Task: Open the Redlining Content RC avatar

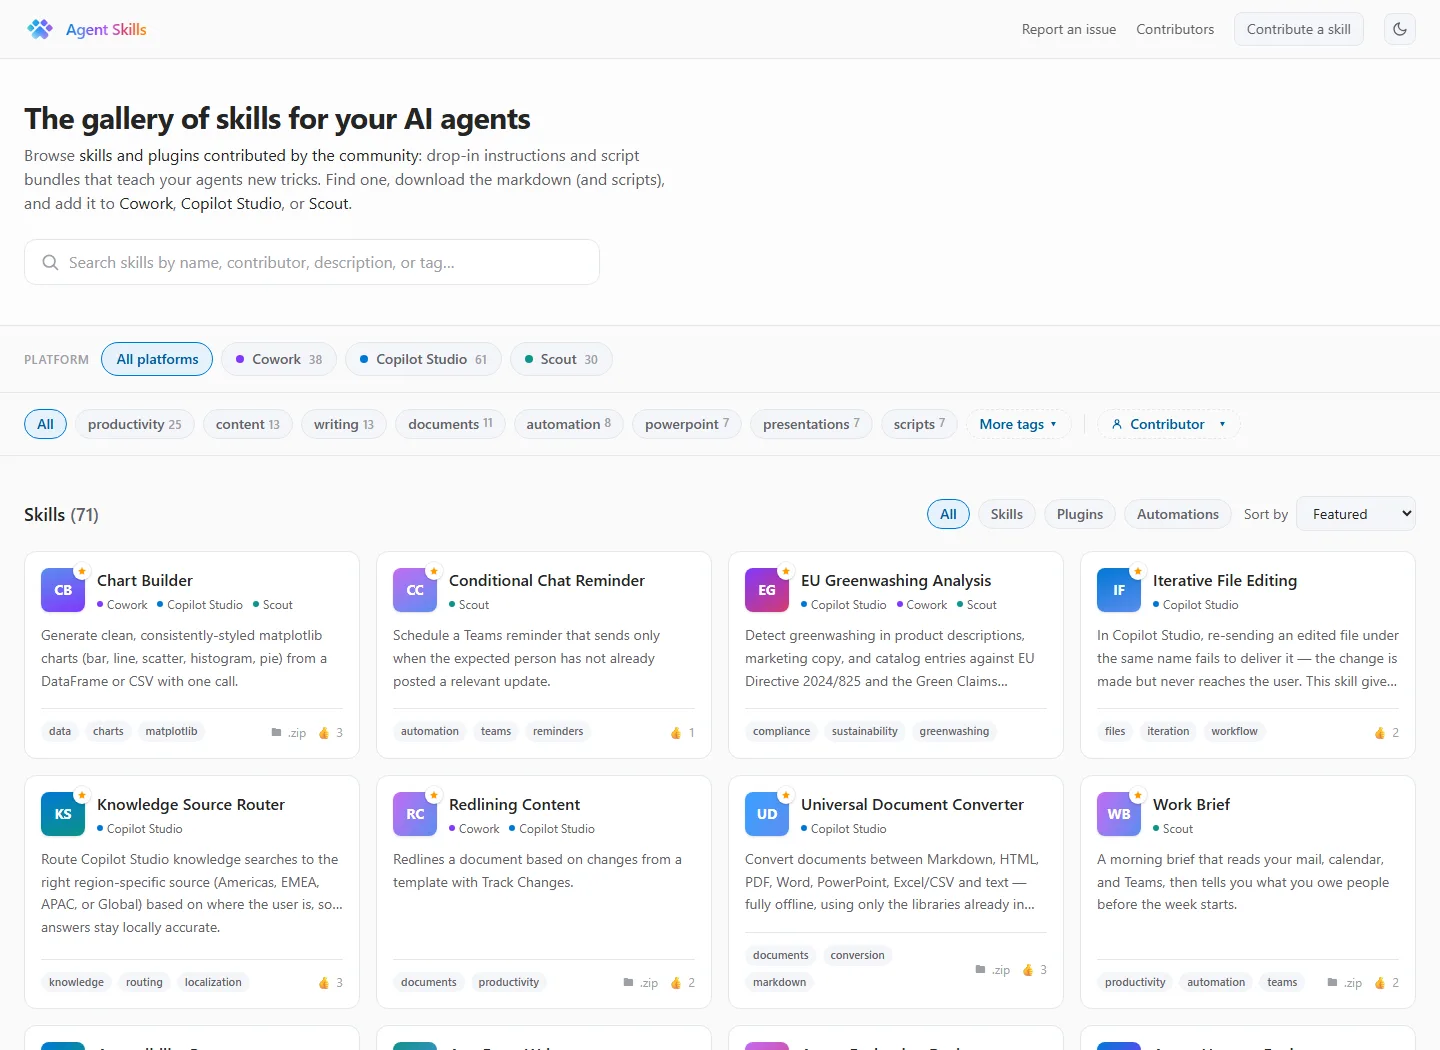Action: [x=415, y=814]
